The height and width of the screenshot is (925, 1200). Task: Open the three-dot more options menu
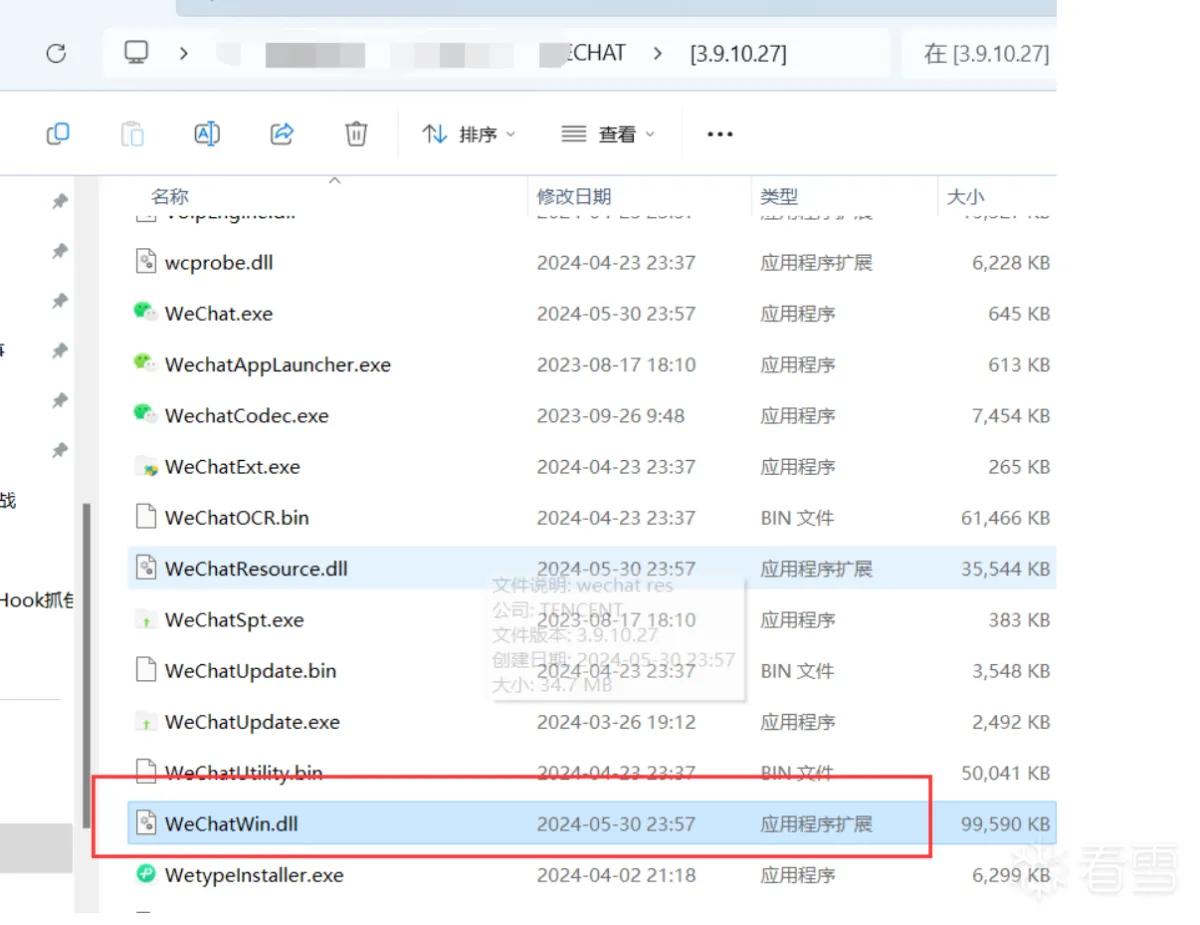point(720,134)
